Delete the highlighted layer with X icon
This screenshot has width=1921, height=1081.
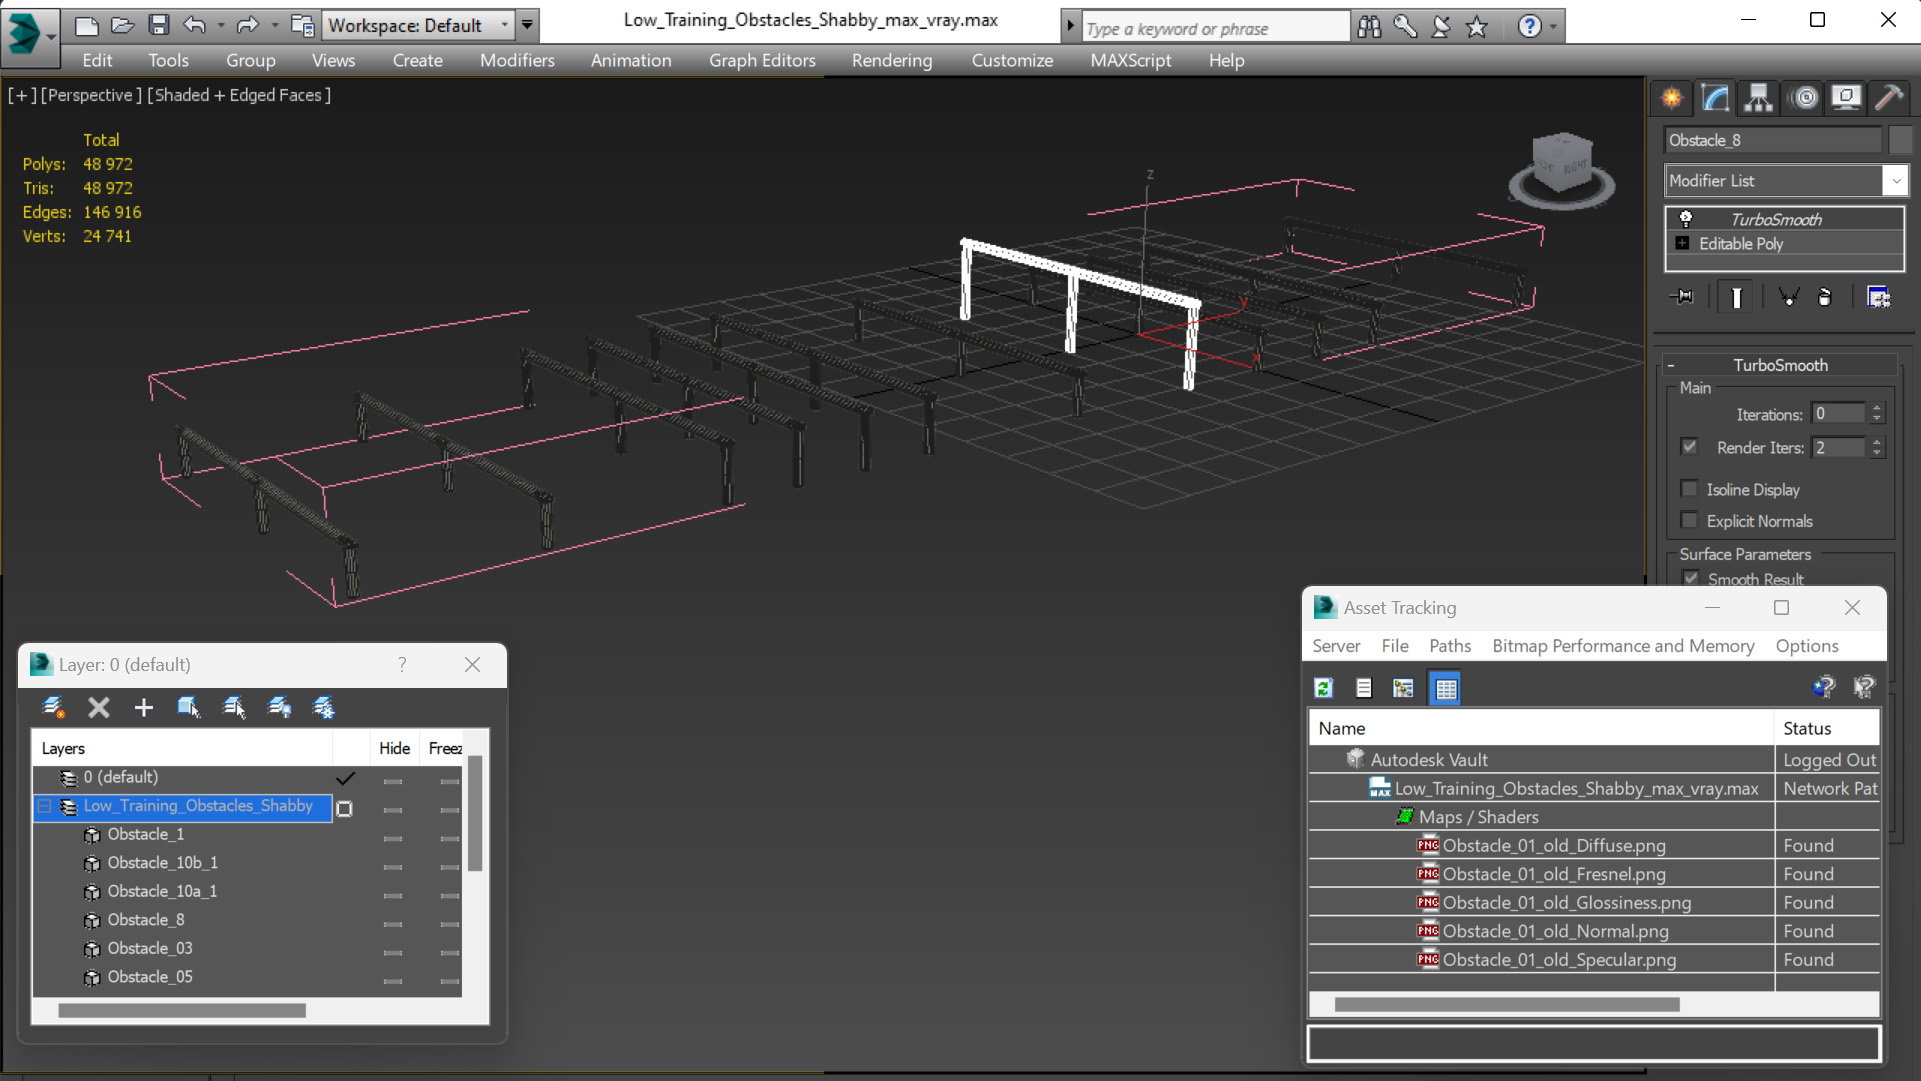[98, 708]
